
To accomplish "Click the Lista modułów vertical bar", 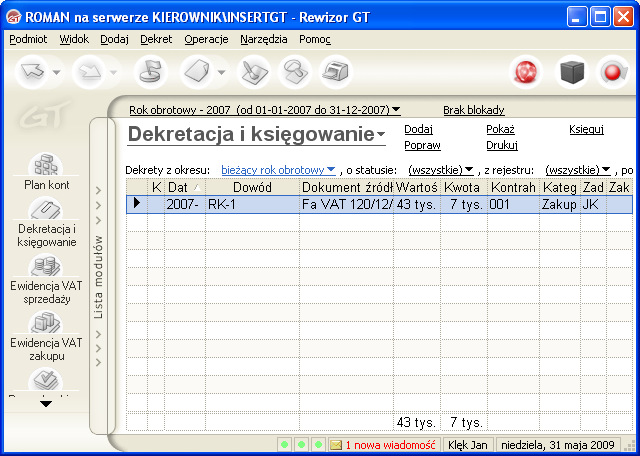I will 98,276.
